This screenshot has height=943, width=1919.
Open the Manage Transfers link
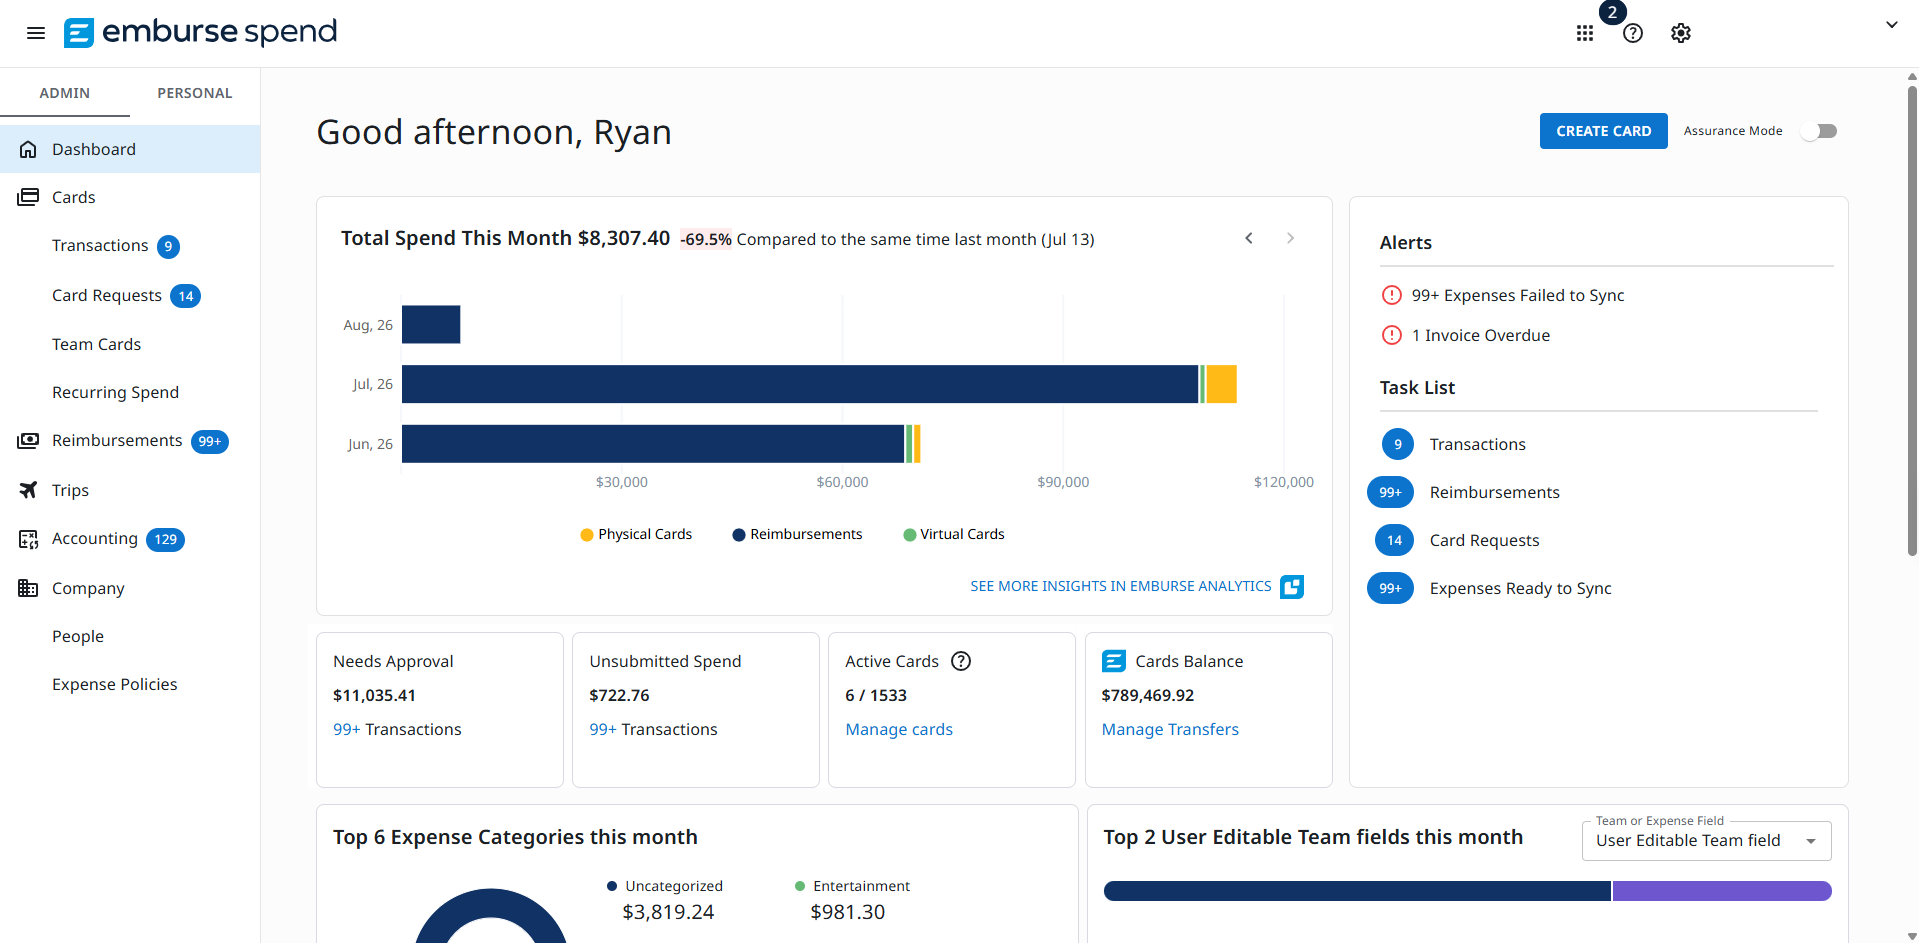(x=1170, y=730)
